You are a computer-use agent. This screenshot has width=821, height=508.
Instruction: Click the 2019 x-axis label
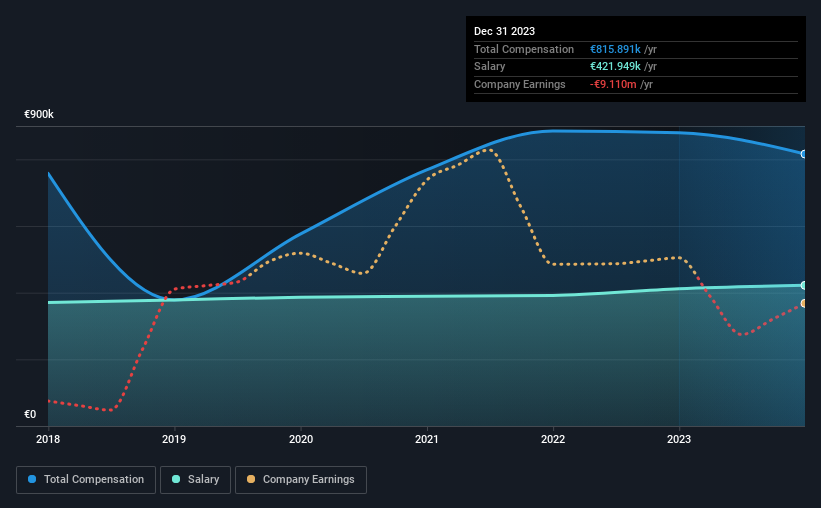(174, 439)
